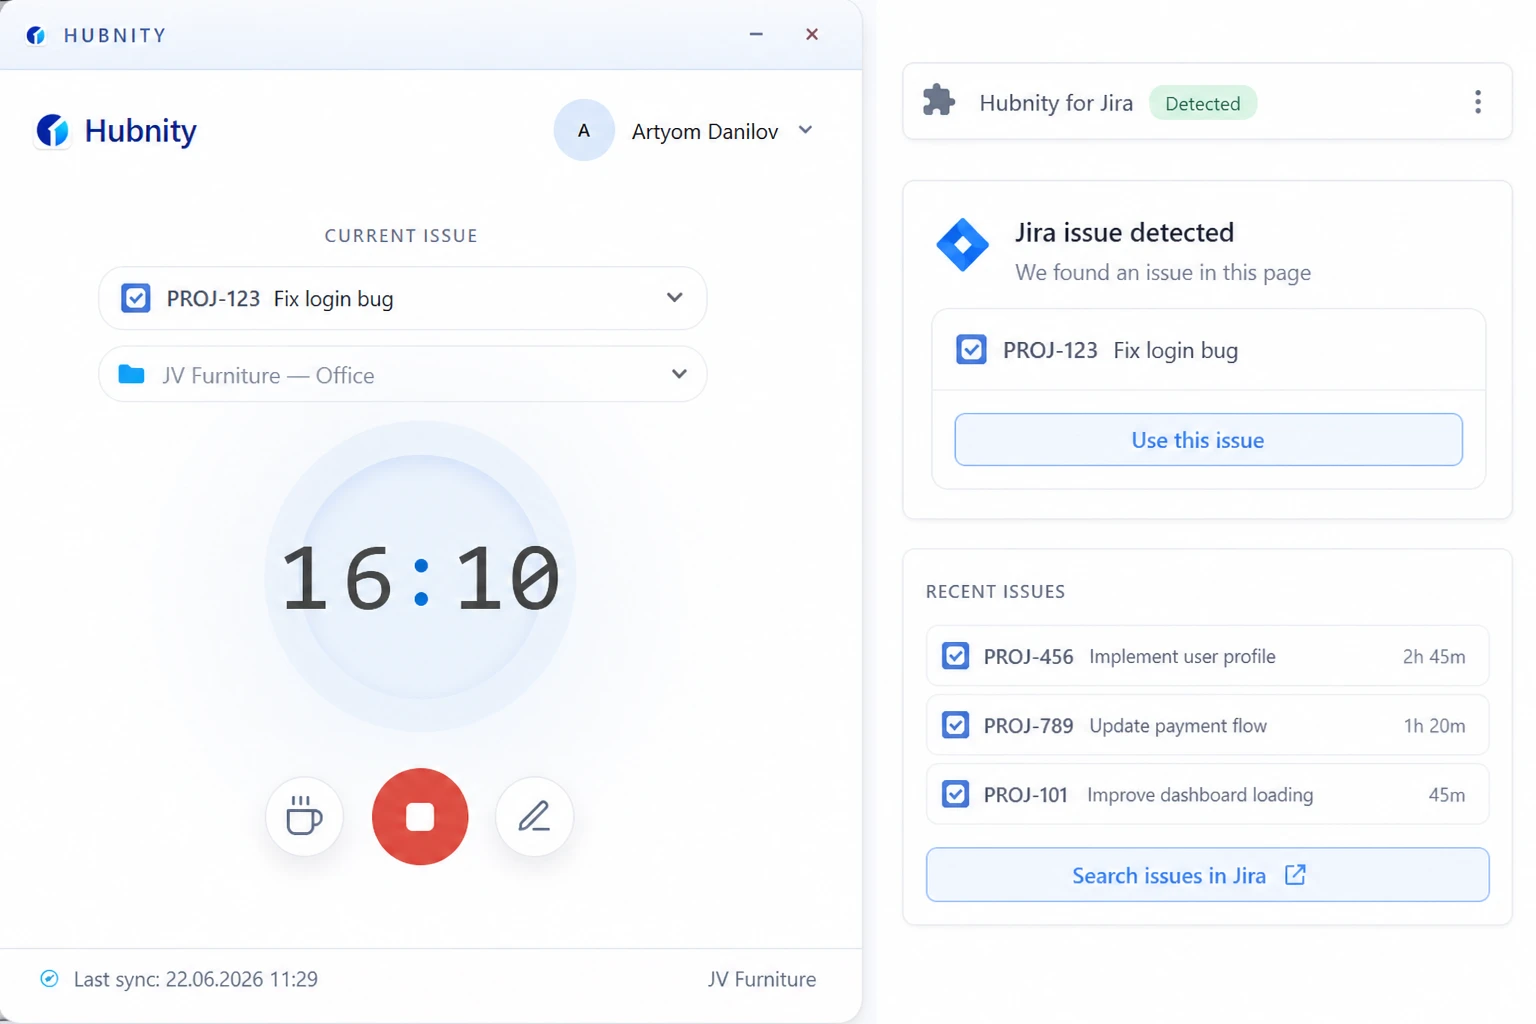This screenshot has width=1536, height=1024.
Task: Click the Hubnity logo beside the app name
Action: (x=53, y=130)
